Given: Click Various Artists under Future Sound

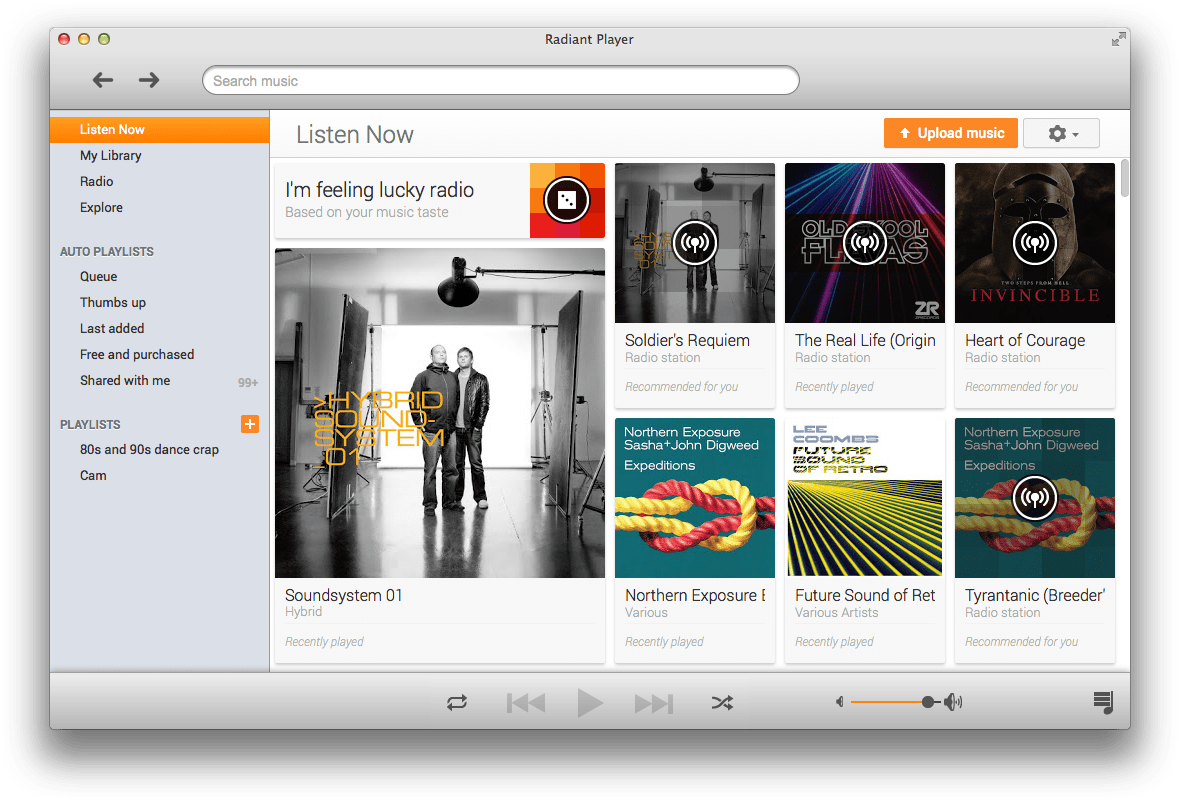Looking at the screenshot, I should pyautogui.click(x=836, y=613).
